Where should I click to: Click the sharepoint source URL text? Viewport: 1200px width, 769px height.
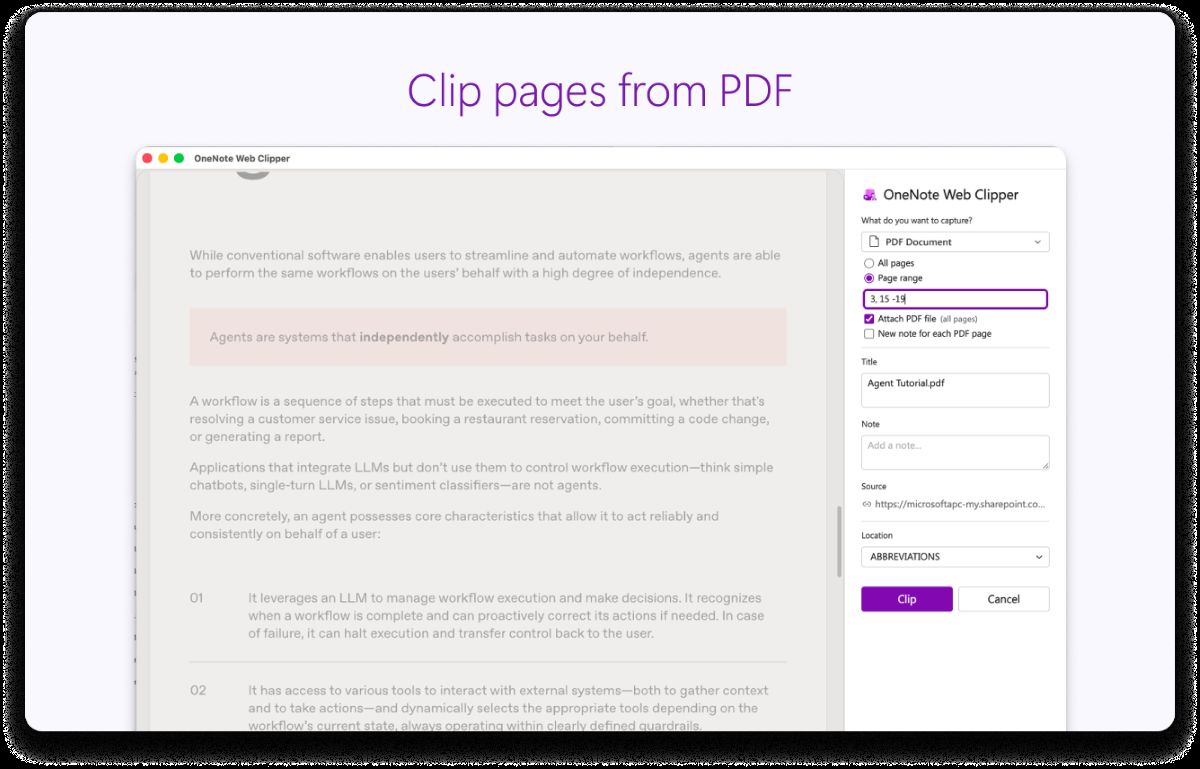960,504
